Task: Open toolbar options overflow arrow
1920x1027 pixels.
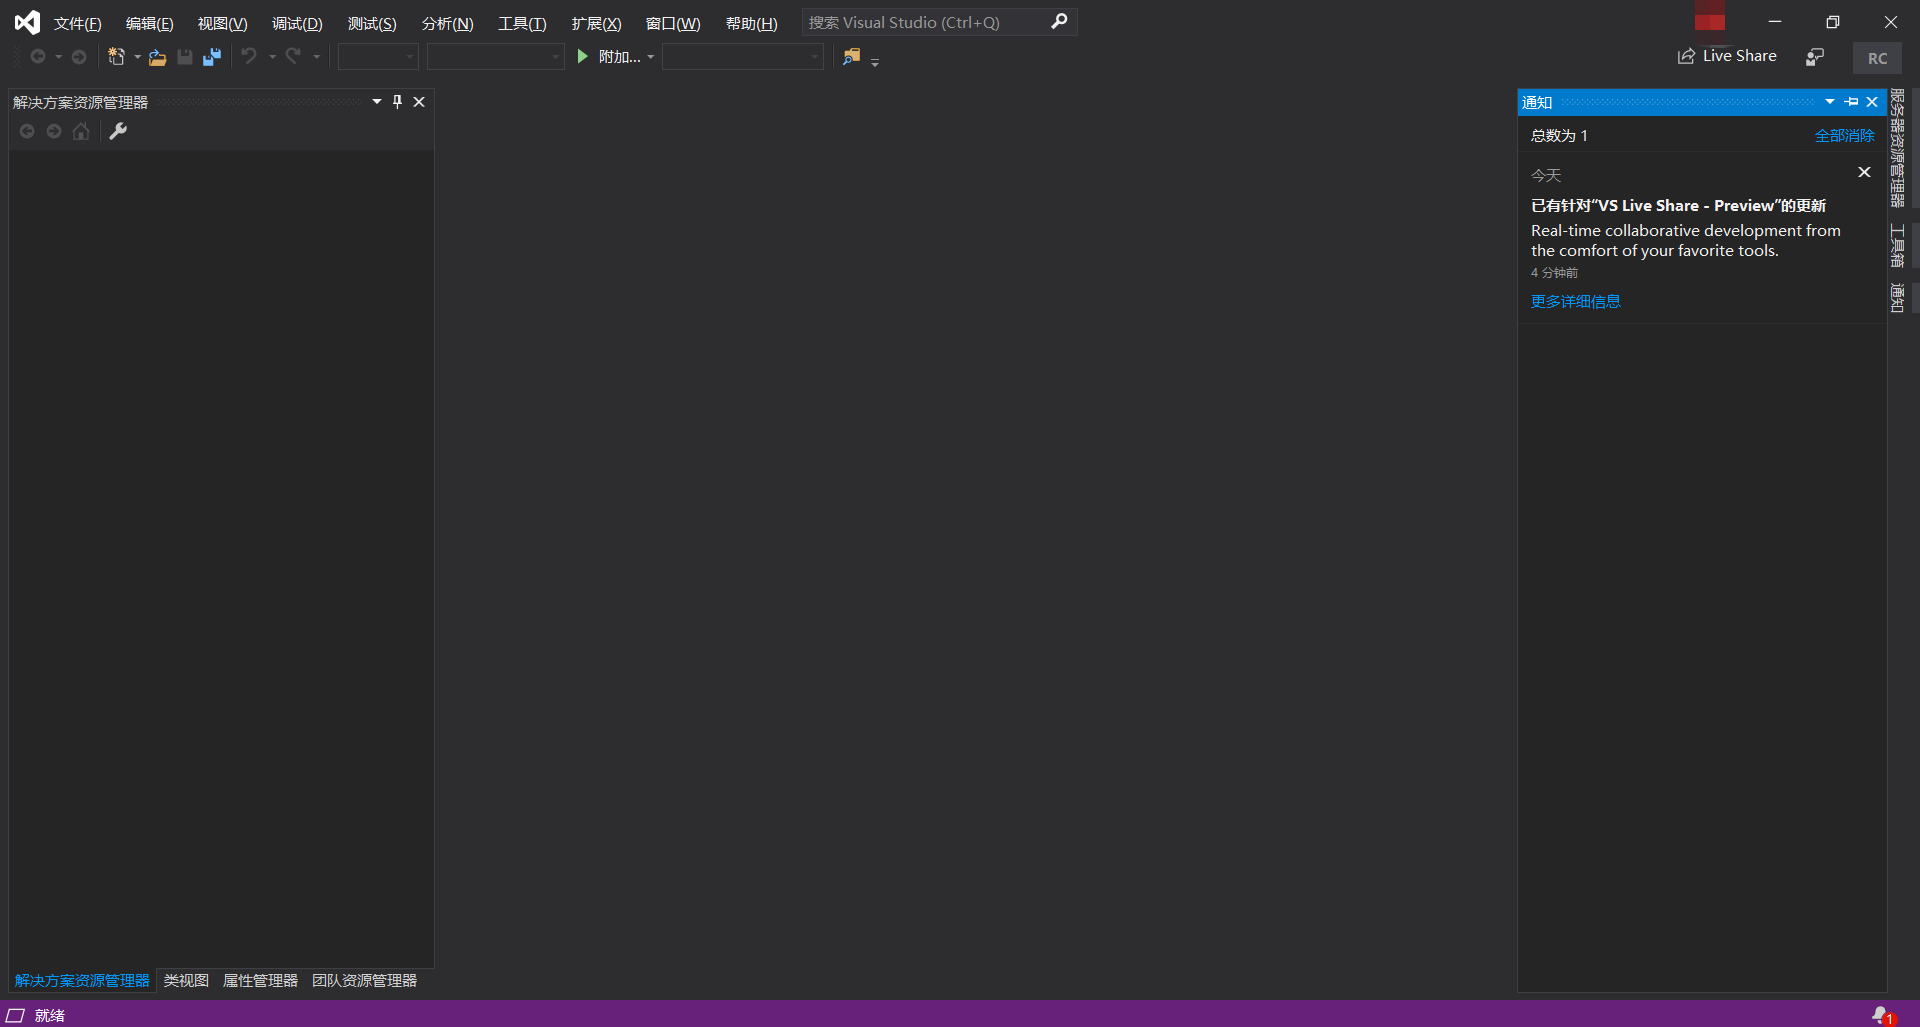Action: coord(875,62)
